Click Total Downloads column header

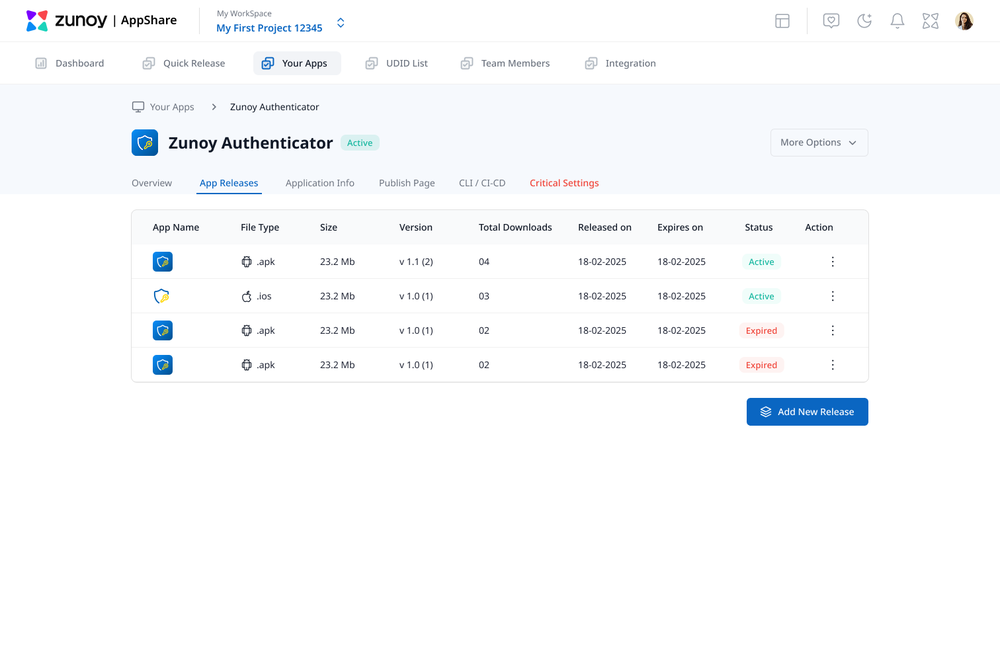pos(515,227)
